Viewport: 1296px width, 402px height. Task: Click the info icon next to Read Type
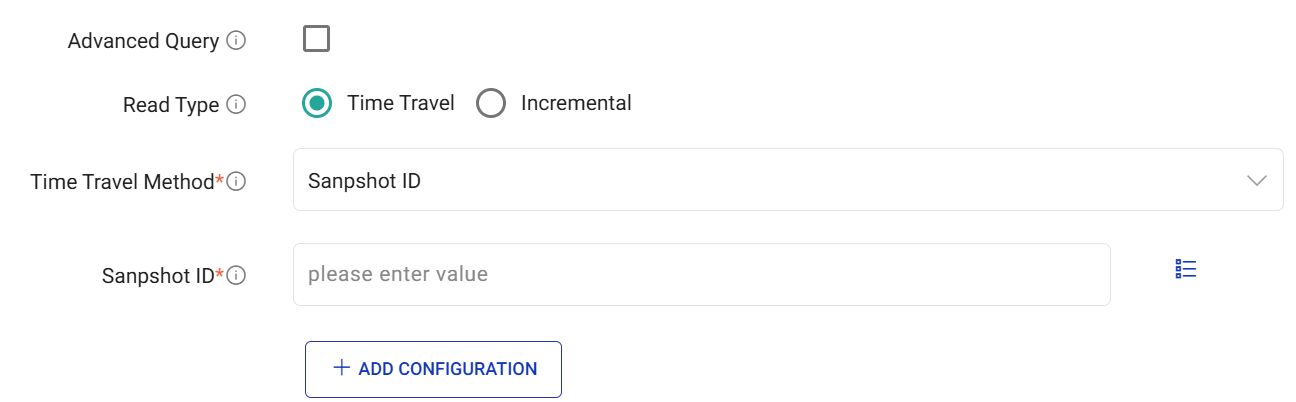(x=236, y=104)
